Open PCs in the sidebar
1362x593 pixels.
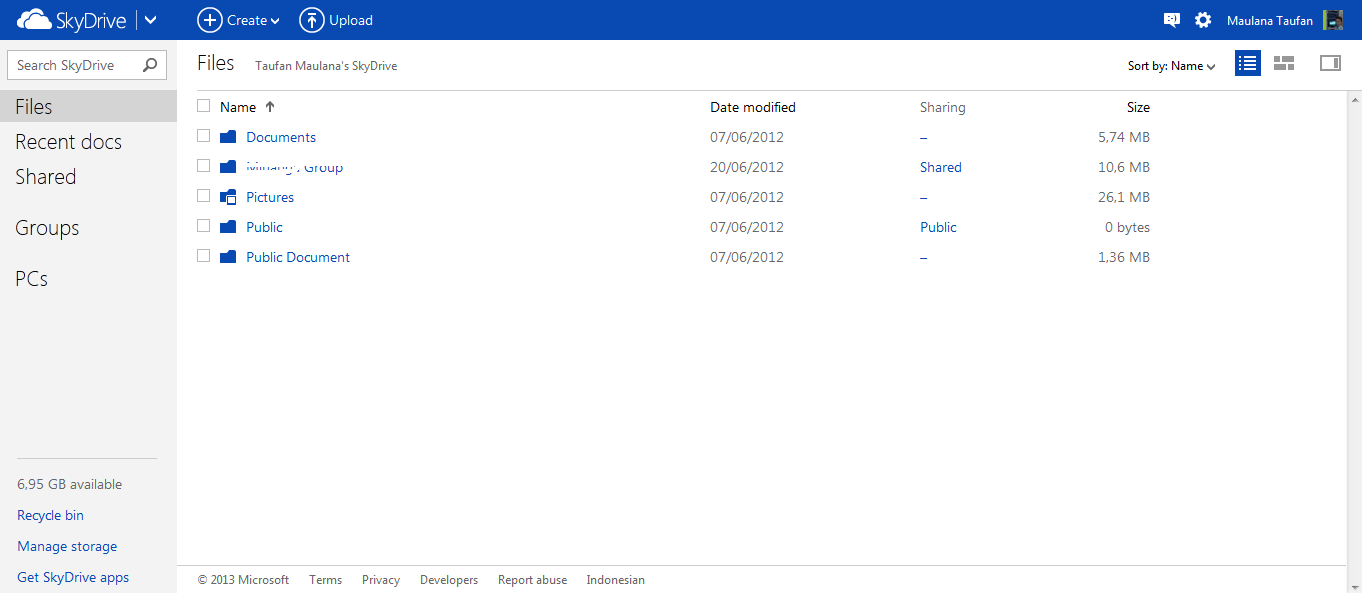click(31, 279)
